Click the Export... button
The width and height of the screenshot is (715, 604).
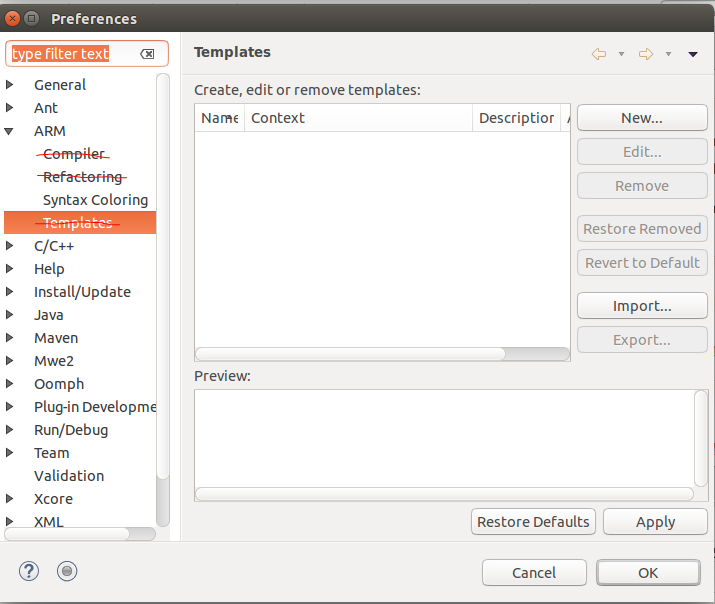point(642,340)
